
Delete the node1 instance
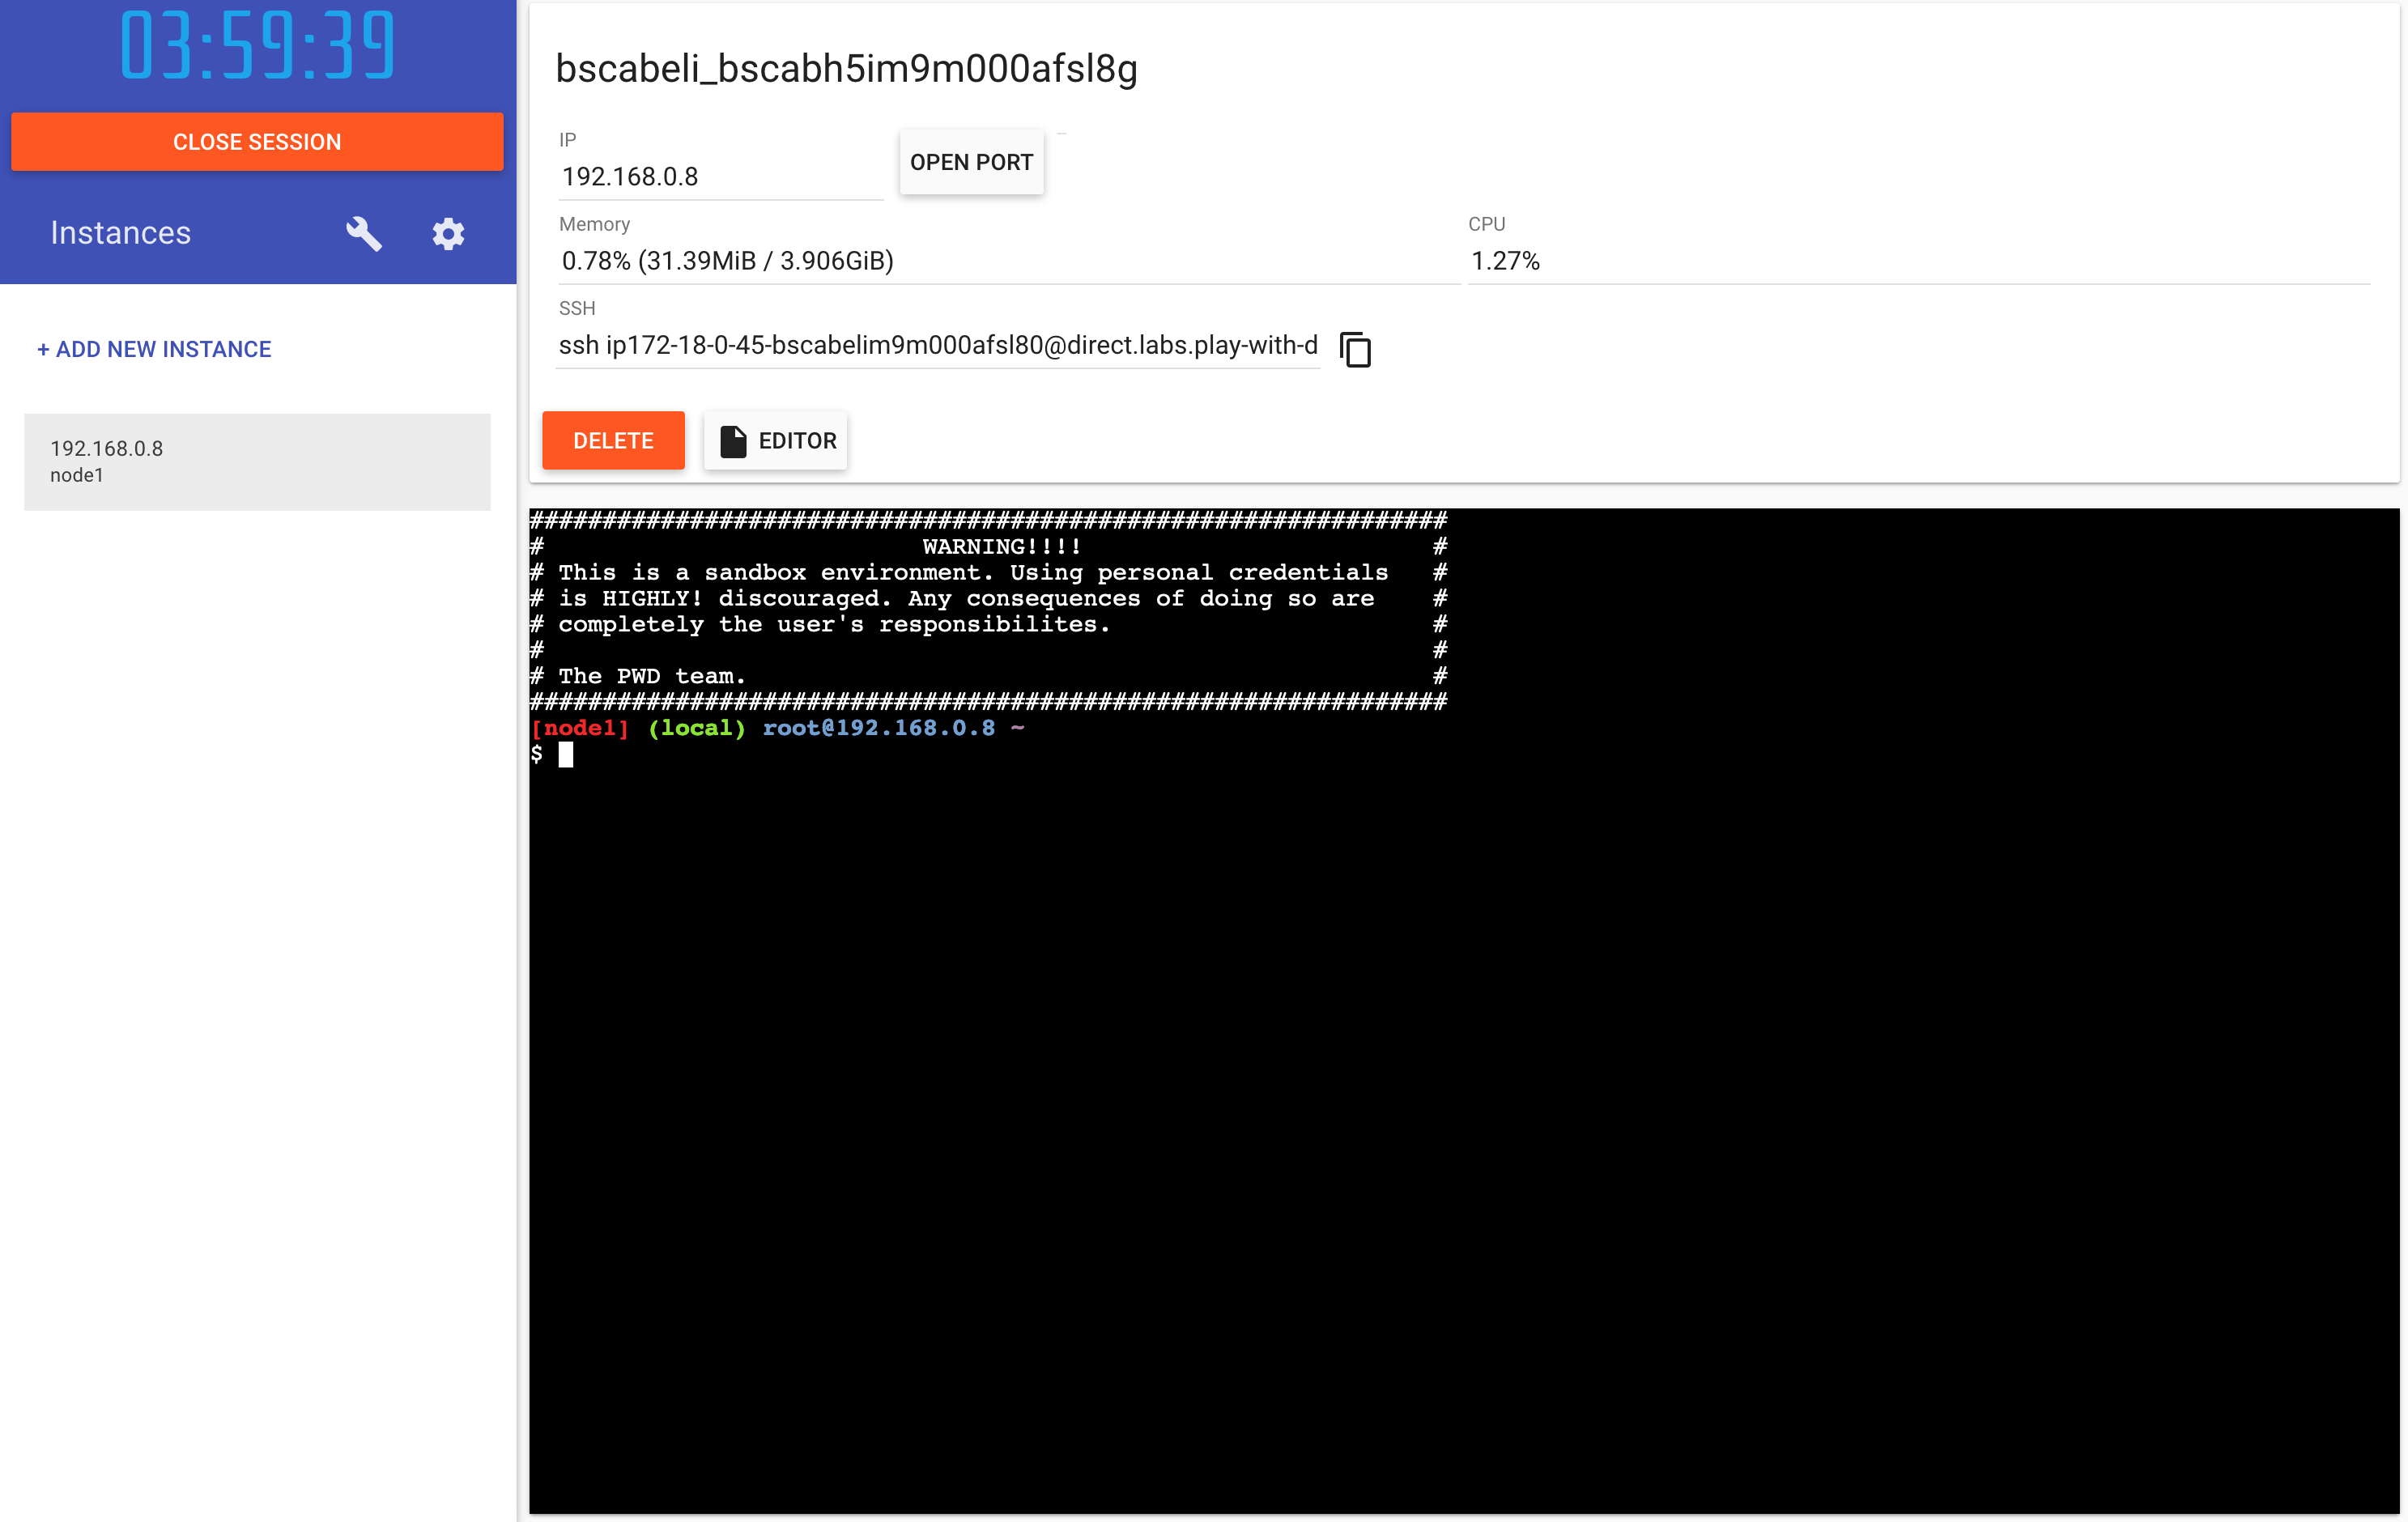tap(613, 440)
